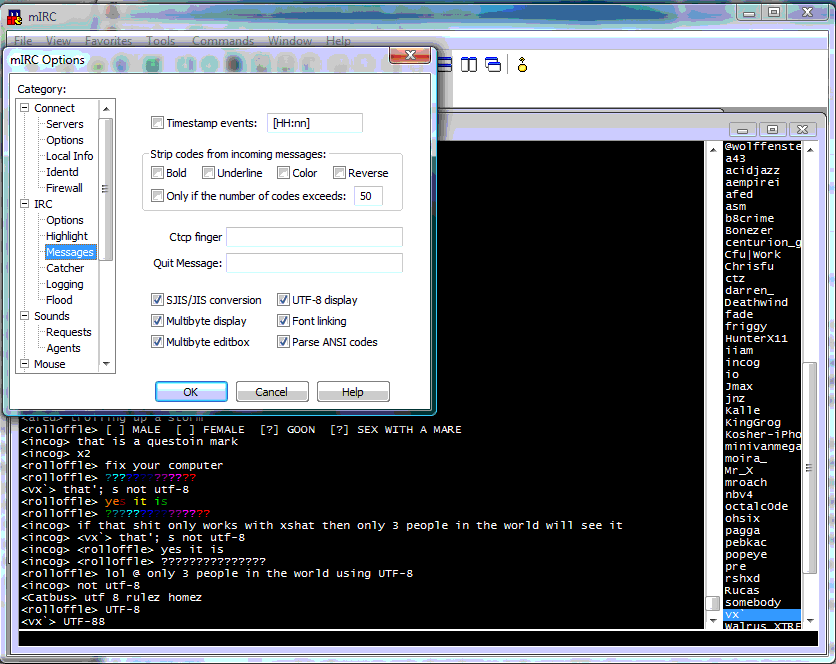
Task: Select Local Info in the category tree
Action: [69, 156]
